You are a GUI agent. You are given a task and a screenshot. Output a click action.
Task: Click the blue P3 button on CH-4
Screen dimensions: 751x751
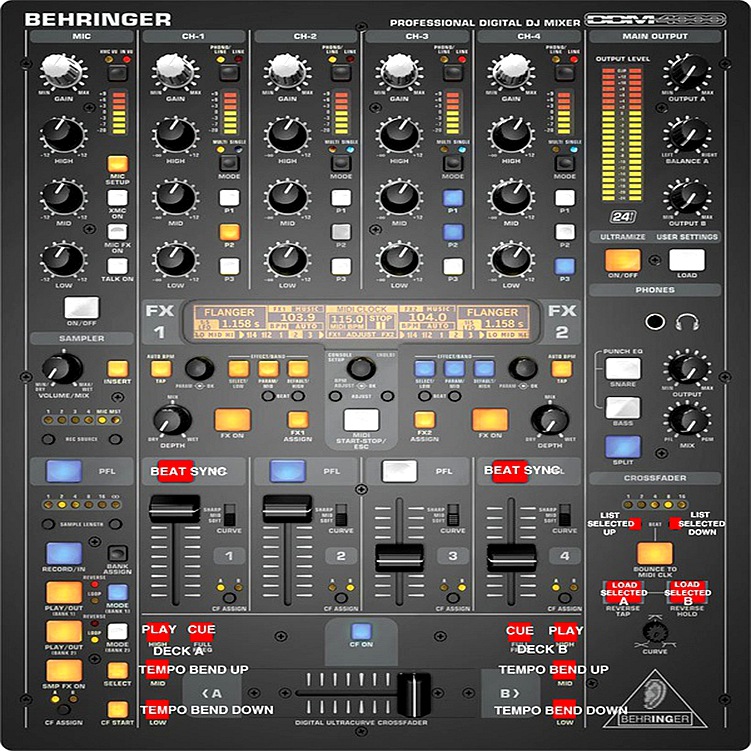coord(565,266)
